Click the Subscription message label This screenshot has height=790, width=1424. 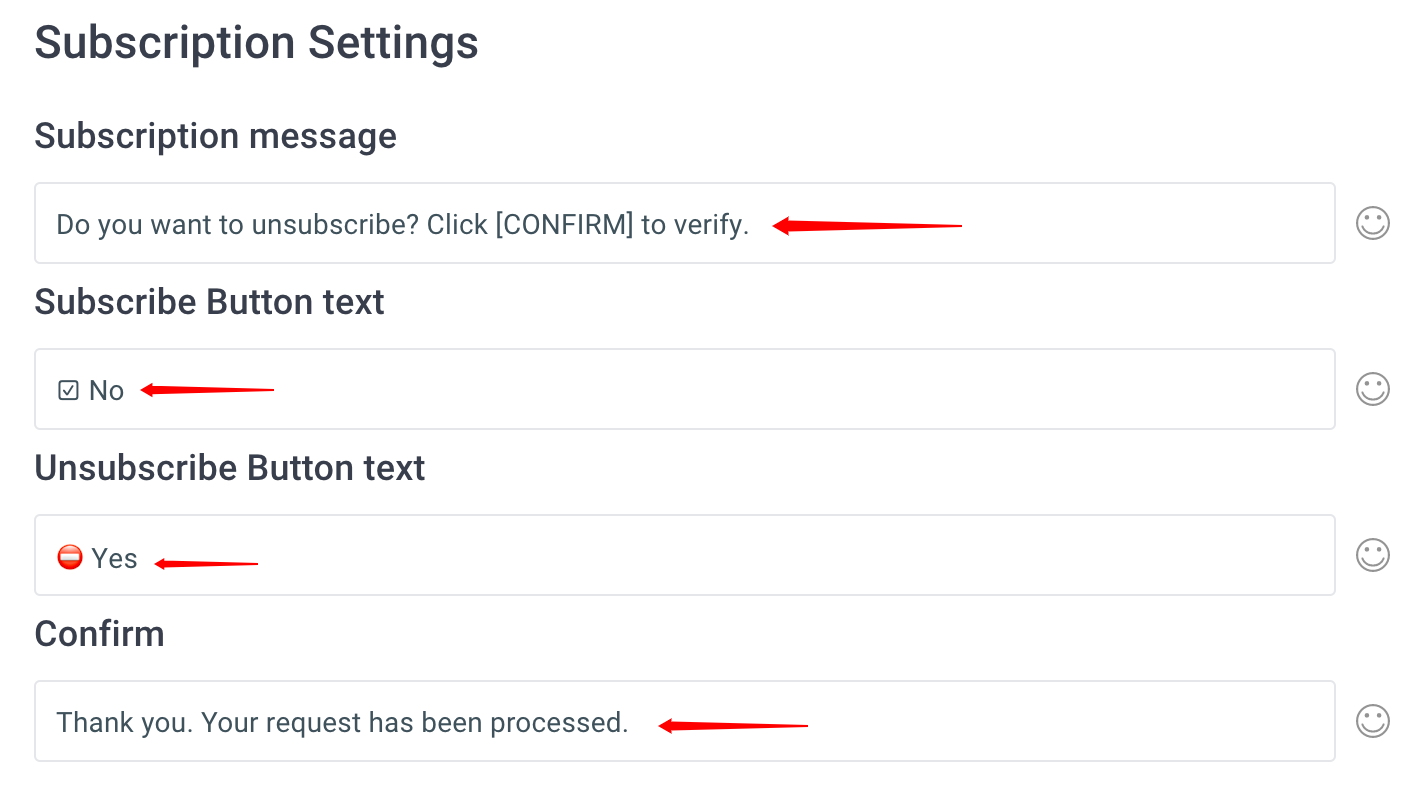click(216, 136)
